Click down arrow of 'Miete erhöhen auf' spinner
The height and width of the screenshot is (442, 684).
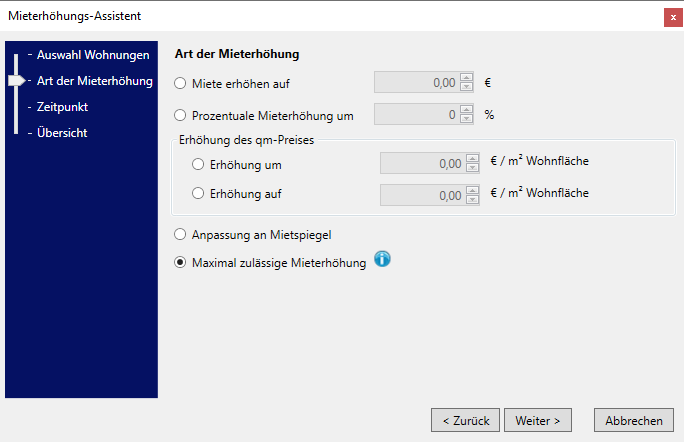point(467,88)
